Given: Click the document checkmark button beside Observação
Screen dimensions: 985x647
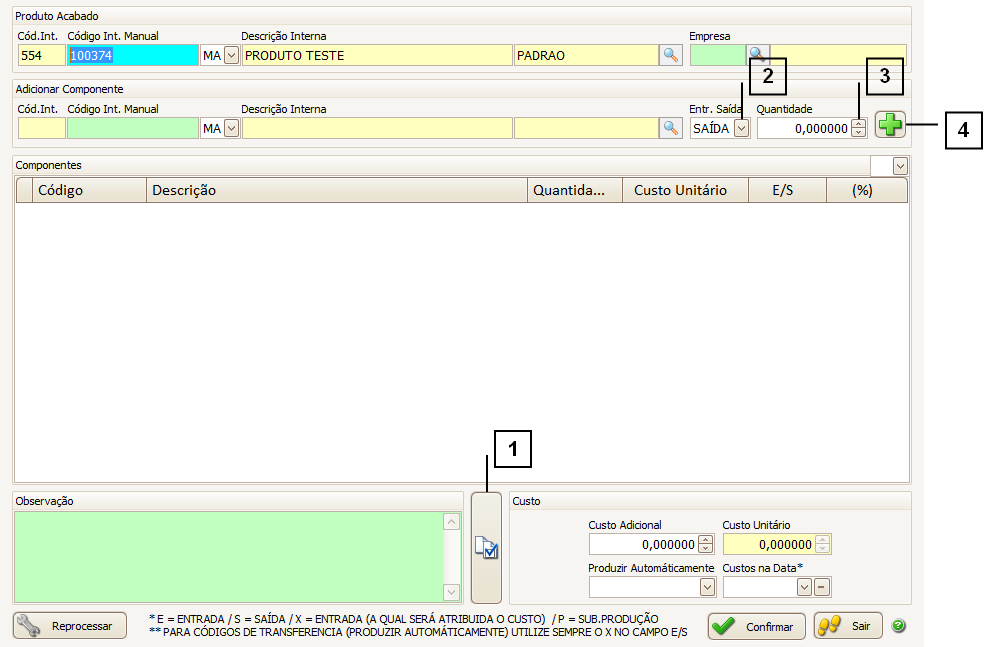Looking at the screenshot, I should pos(486,547).
